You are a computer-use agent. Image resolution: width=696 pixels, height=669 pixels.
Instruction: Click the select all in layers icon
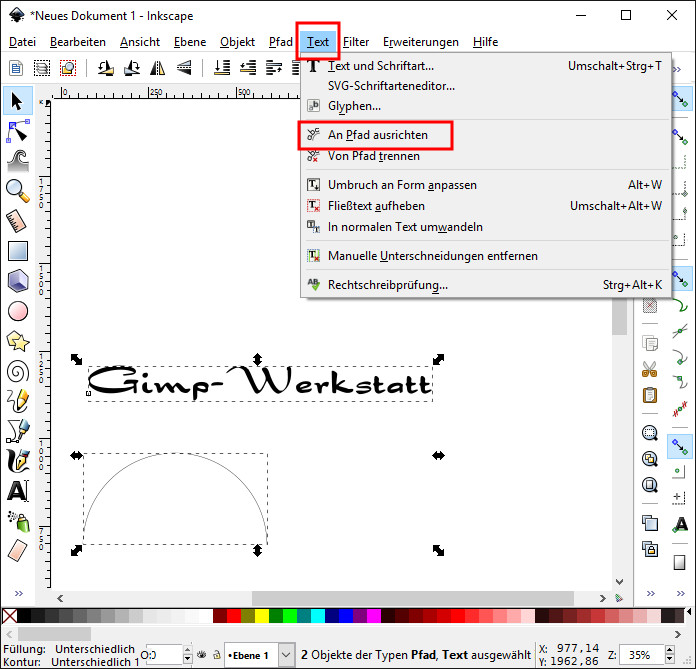(42, 68)
